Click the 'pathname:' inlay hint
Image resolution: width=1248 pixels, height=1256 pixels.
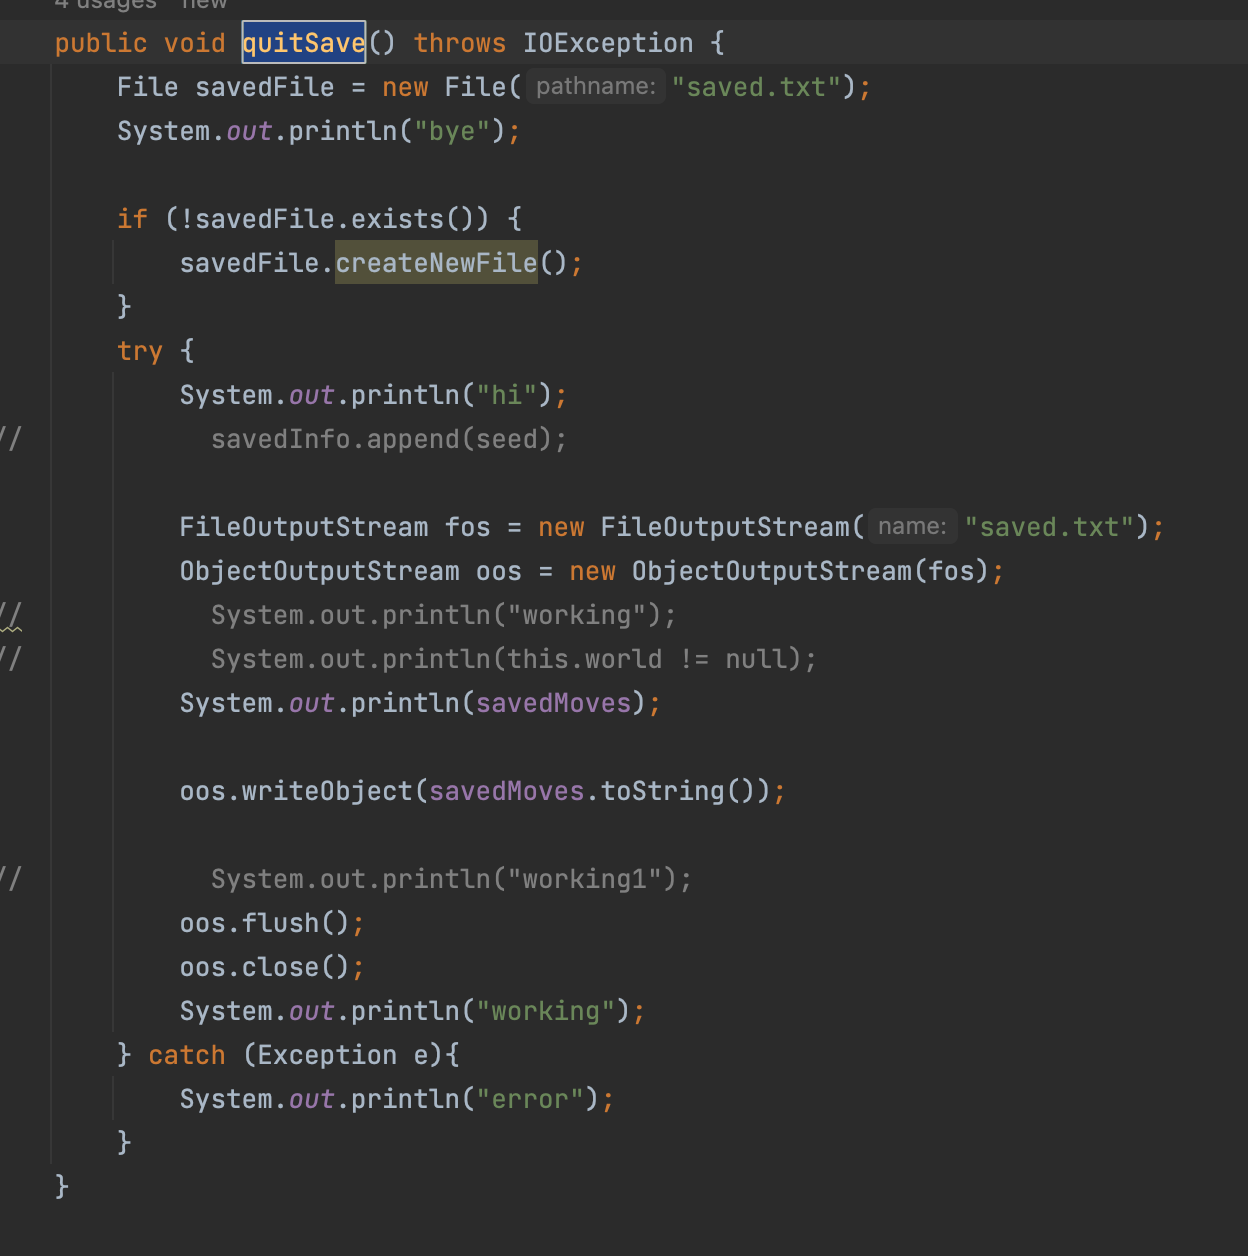pyautogui.click(x=595, y=87)
